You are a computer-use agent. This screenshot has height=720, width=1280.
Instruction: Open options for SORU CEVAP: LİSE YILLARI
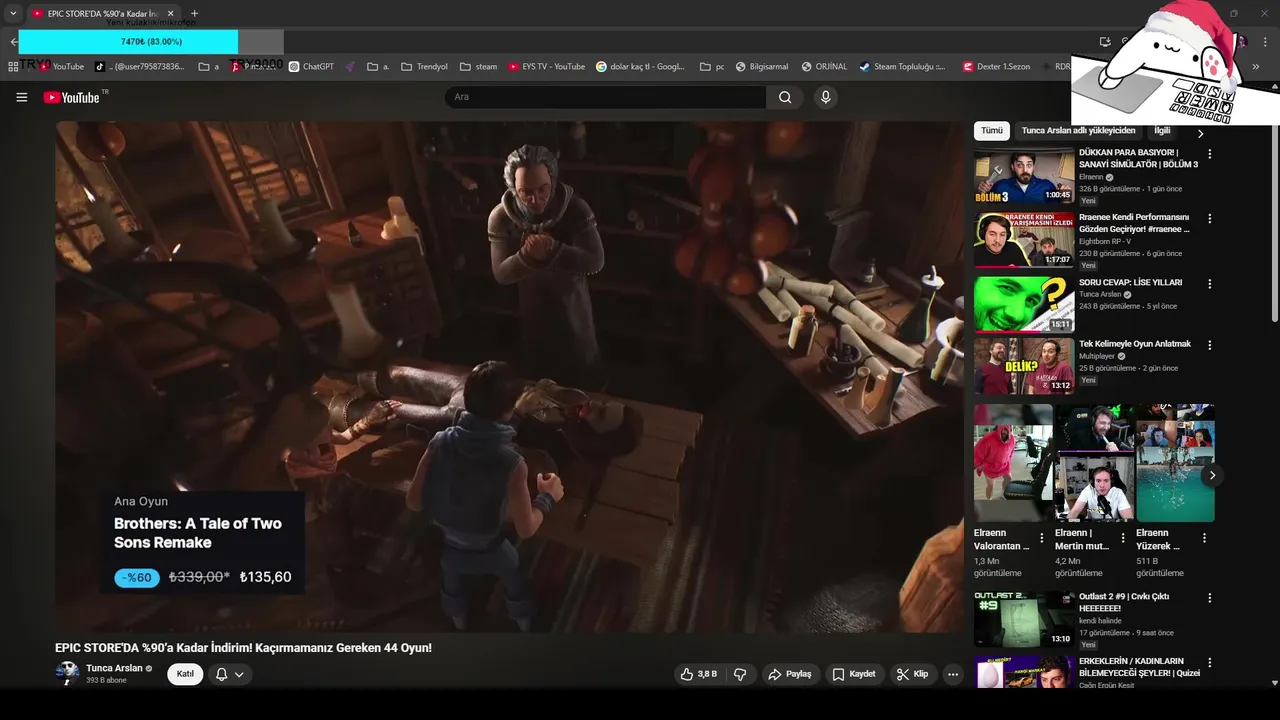point(1209,284)
